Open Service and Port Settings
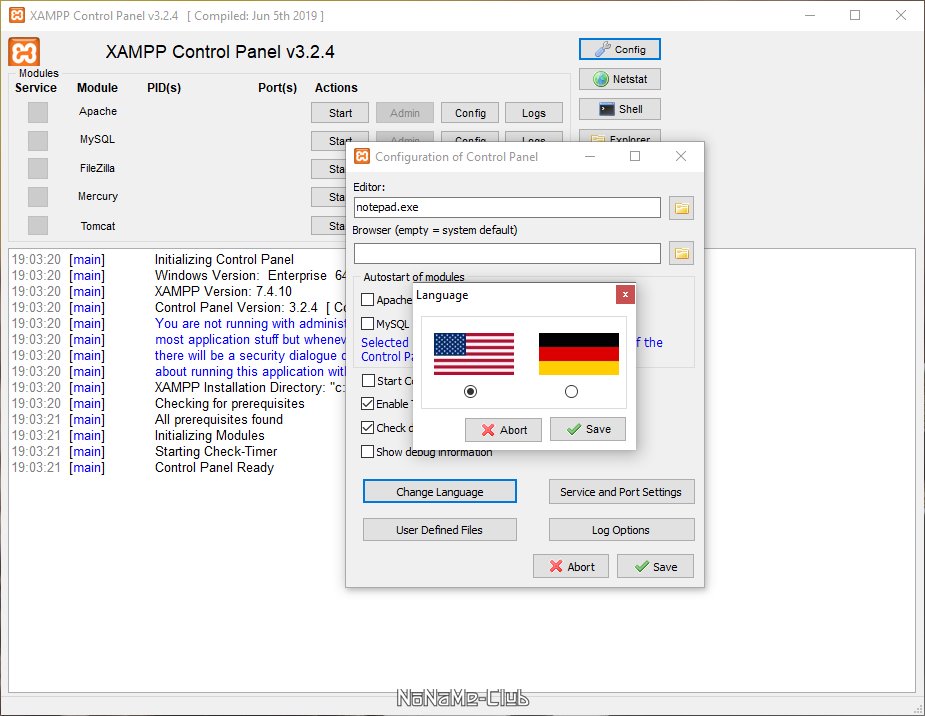This screenshot has width=925, height=716. [x=621, y=492]
